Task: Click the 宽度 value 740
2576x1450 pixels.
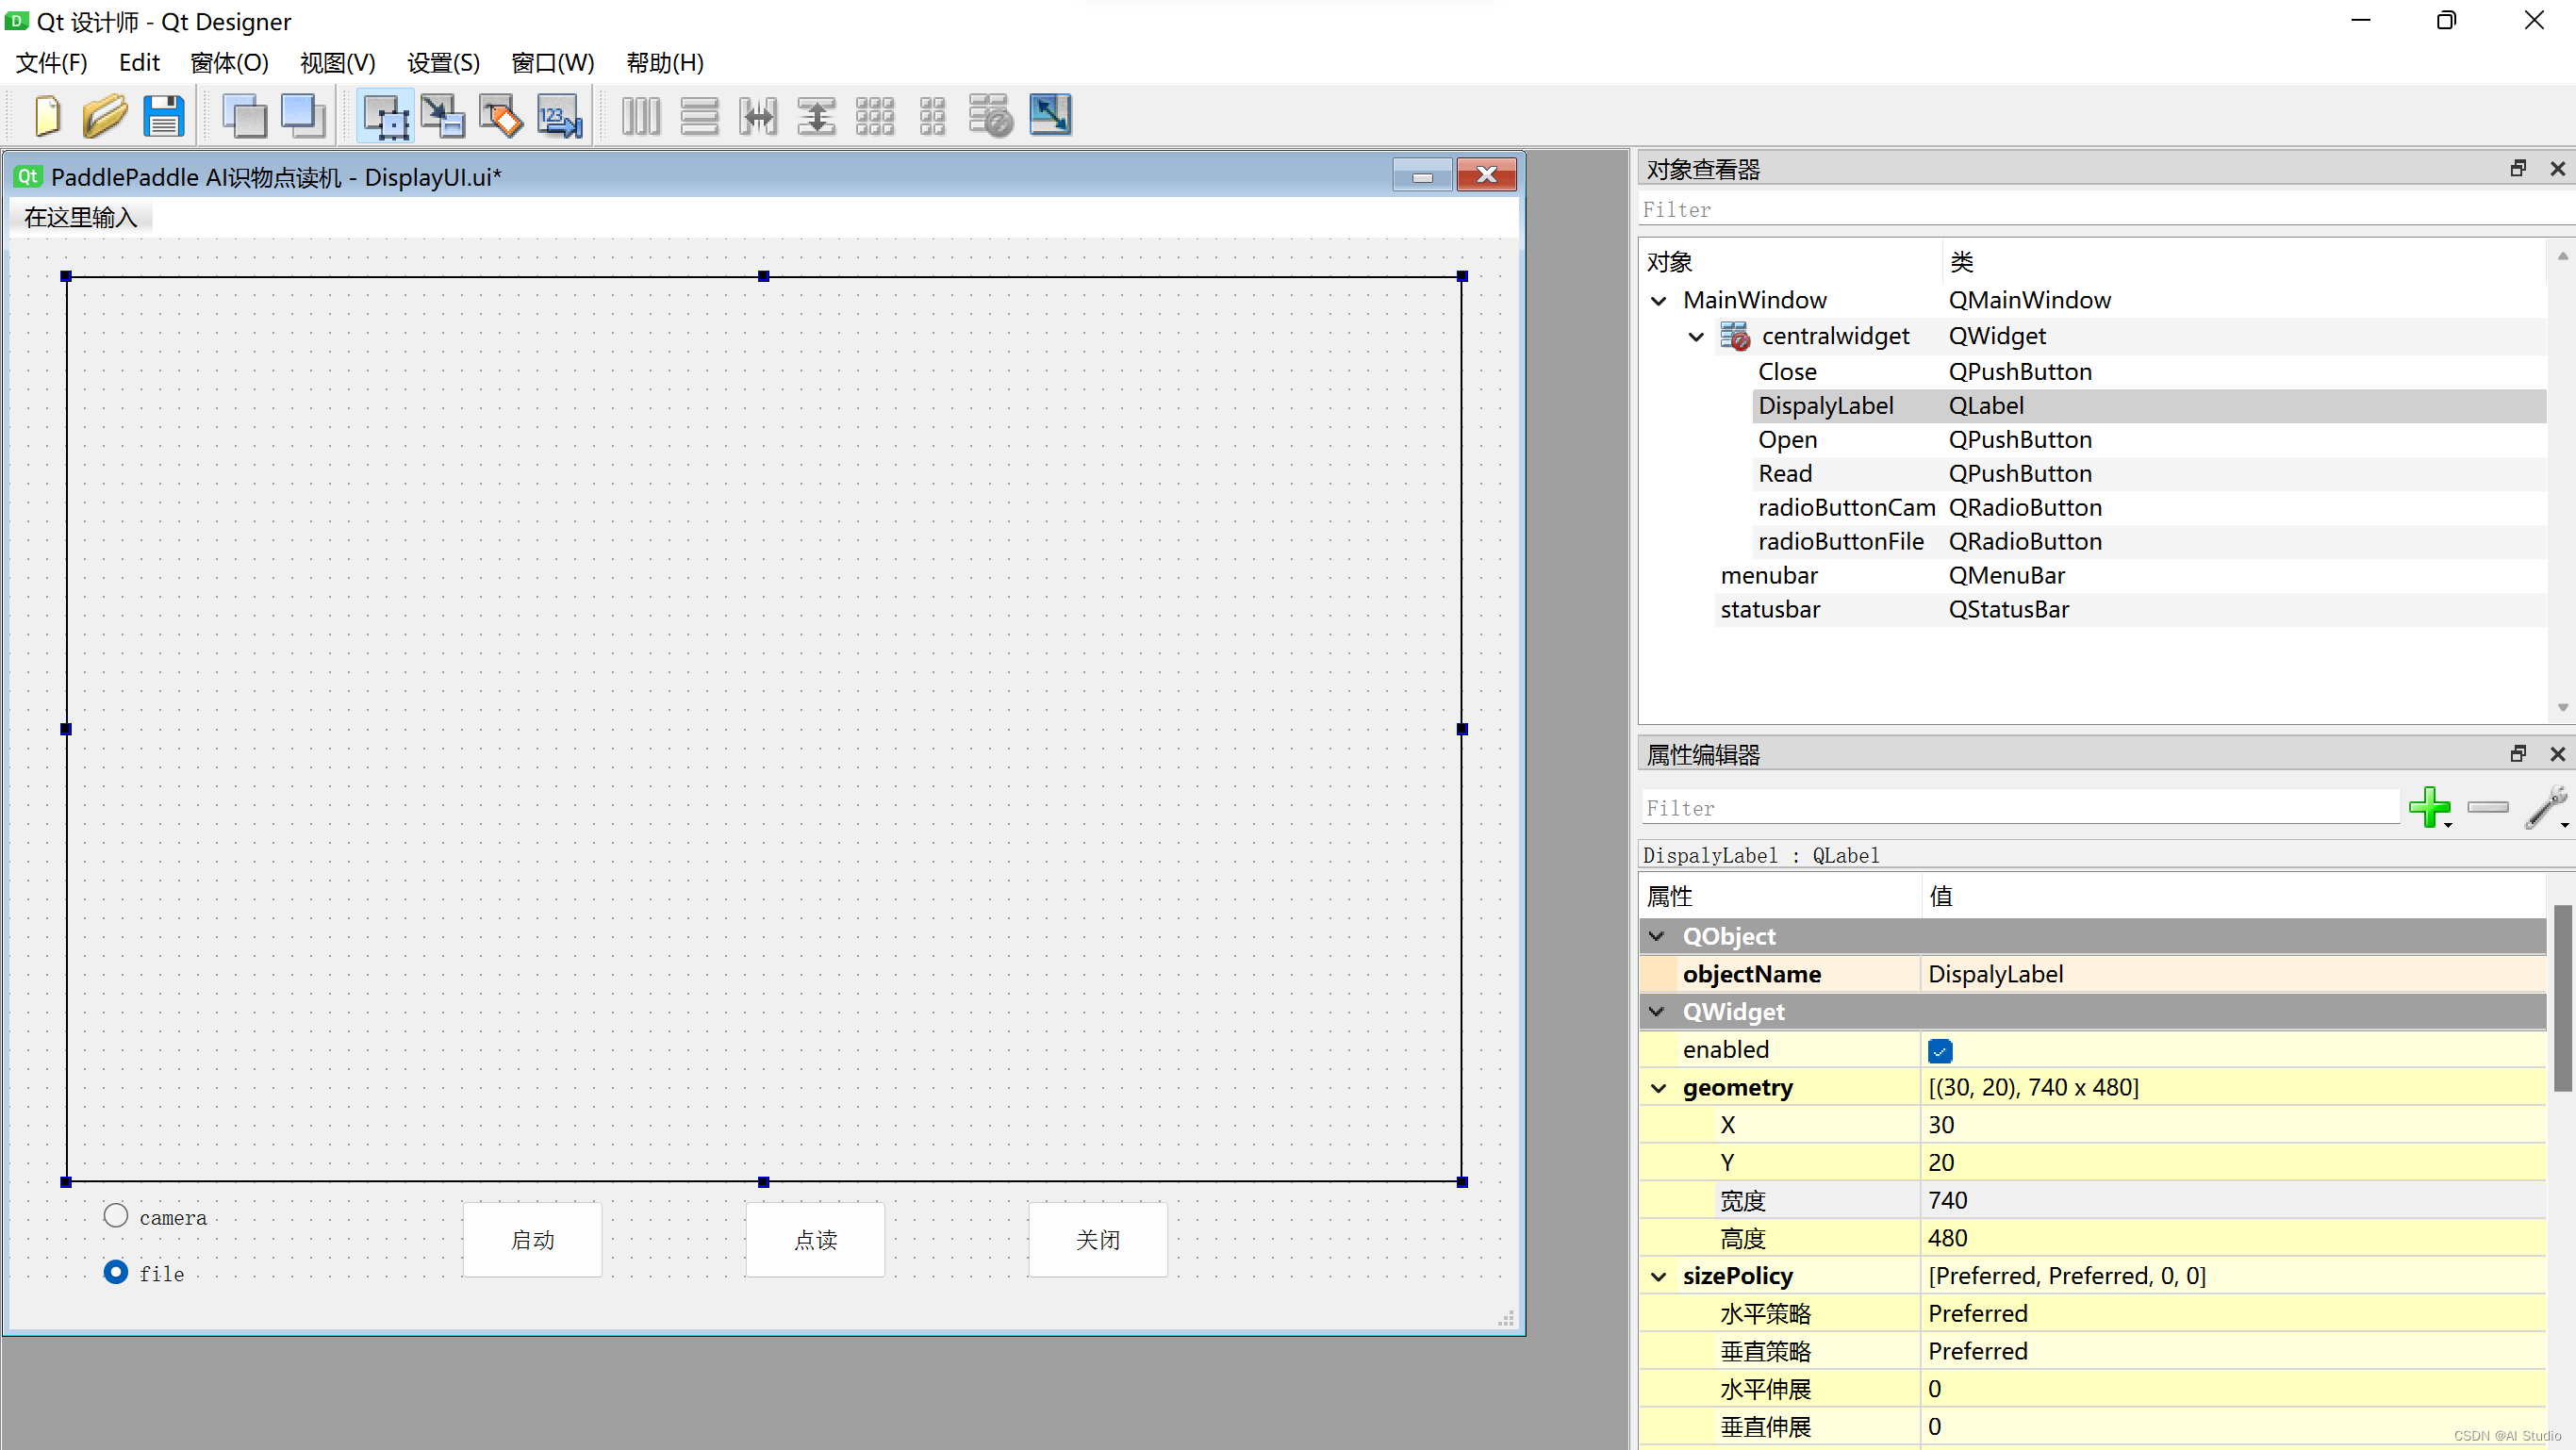Action: [2232, 1200]
